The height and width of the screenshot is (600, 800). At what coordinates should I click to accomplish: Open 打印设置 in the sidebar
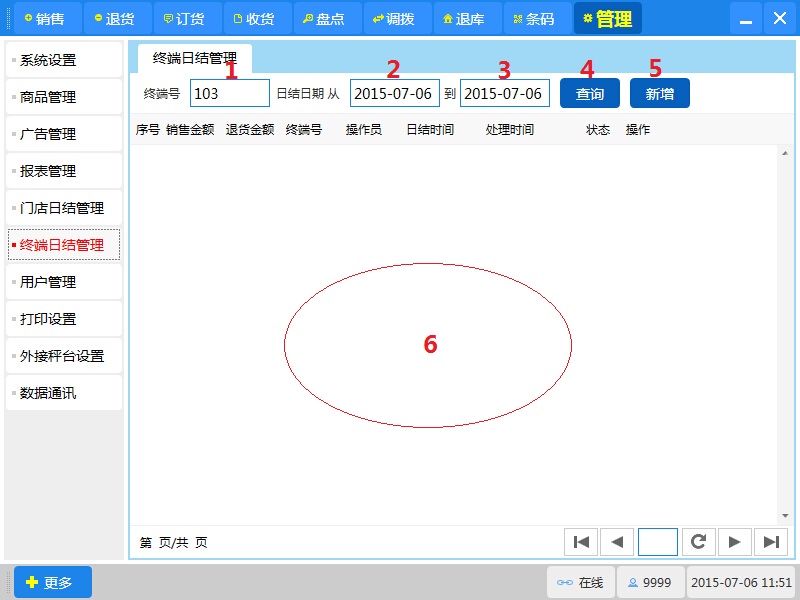(x=64, y=319)
